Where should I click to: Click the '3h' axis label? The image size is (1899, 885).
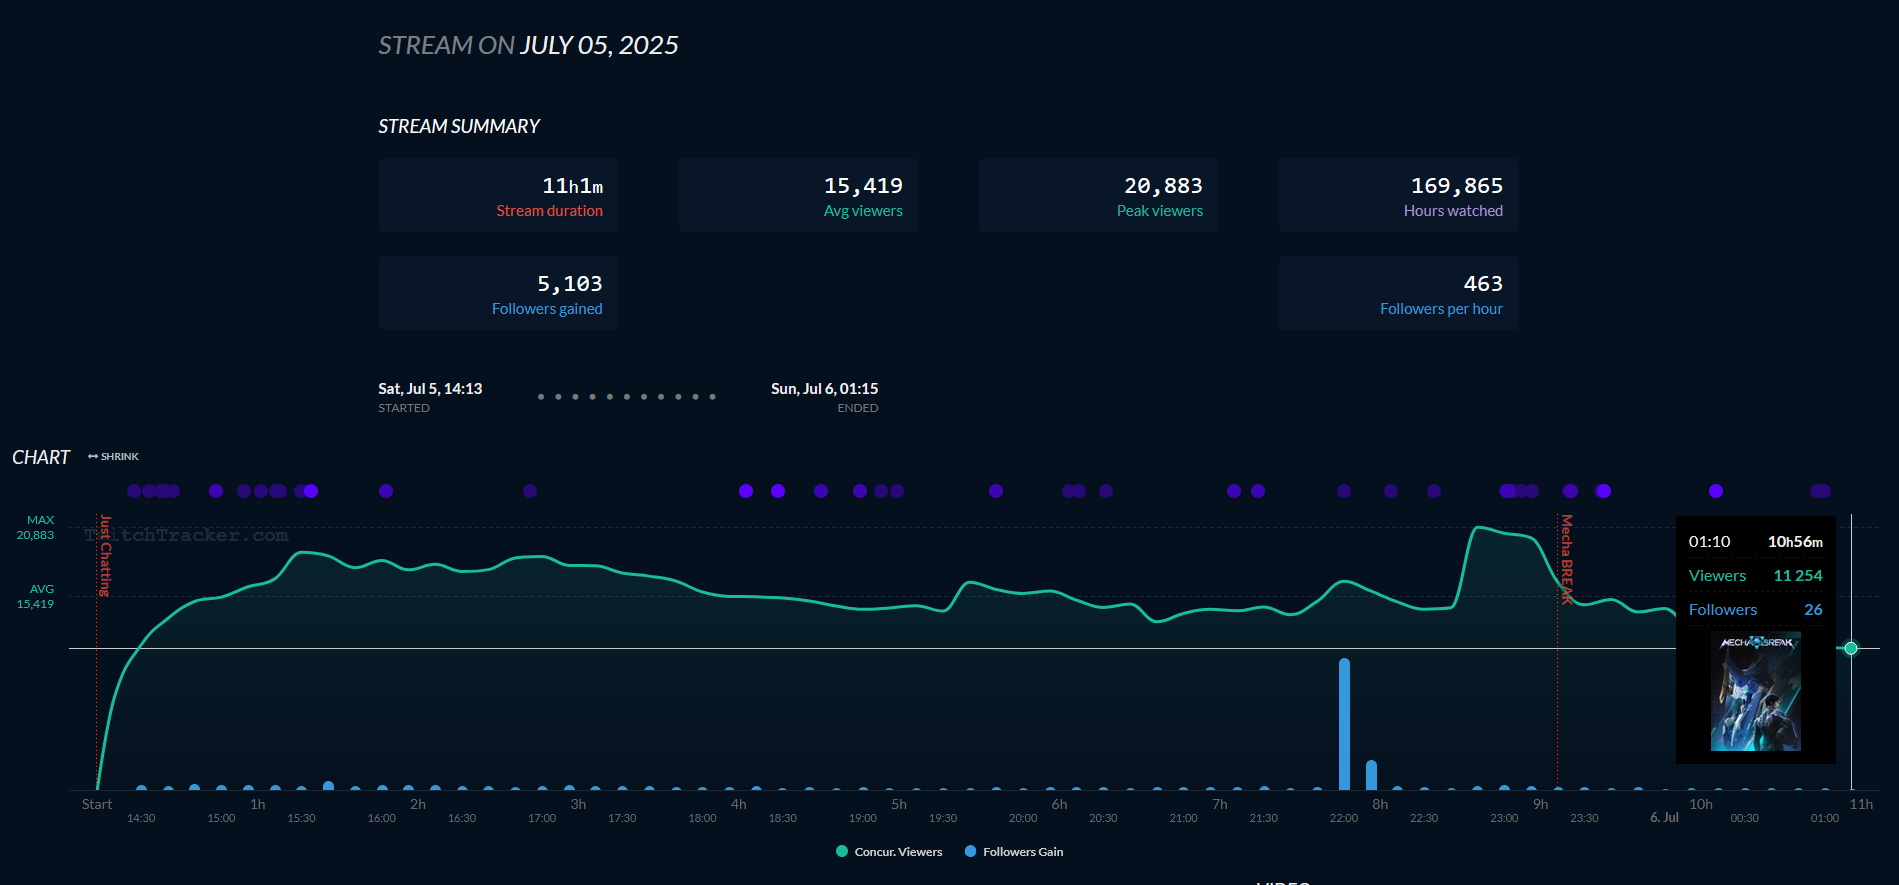pos(578,805)
